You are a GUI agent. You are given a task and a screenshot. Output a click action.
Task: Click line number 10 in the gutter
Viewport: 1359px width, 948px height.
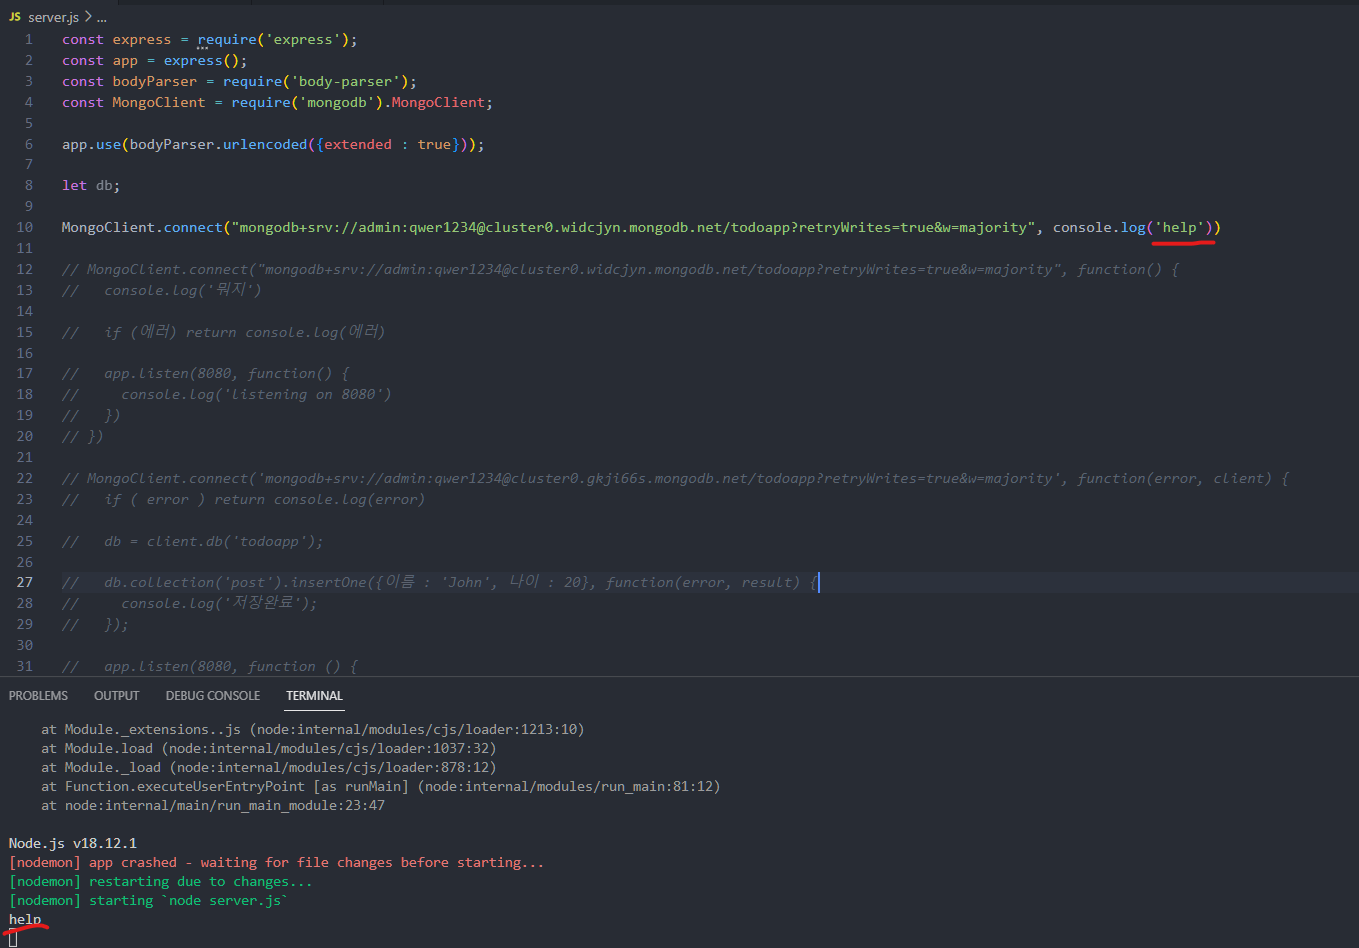pyautogui.click(x=25, y=228)
